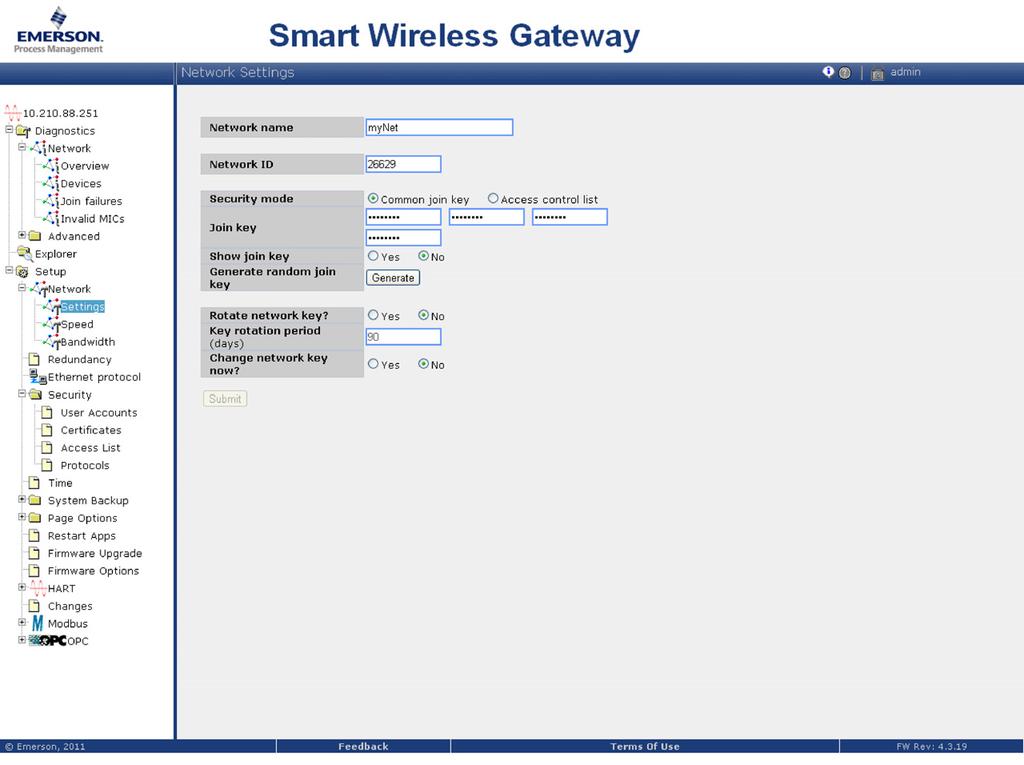
Task: Open the Terms Of Use link
Action: tap(645, 746)
